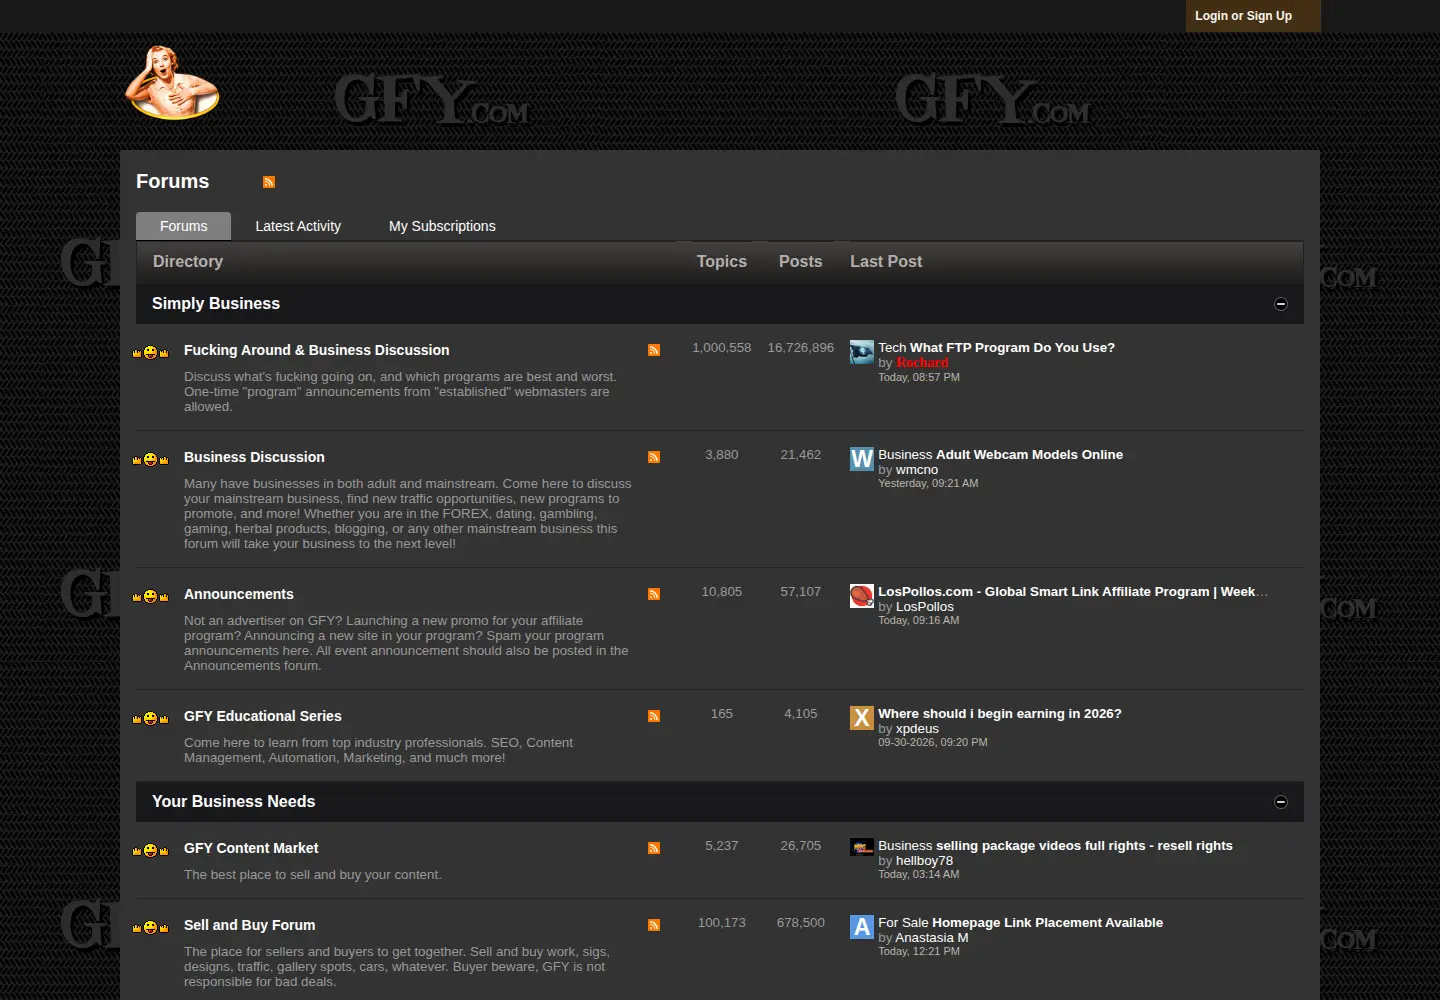Collapse the Simply Business category
Screen dimensions: 1440x1000
(1281, 304)
